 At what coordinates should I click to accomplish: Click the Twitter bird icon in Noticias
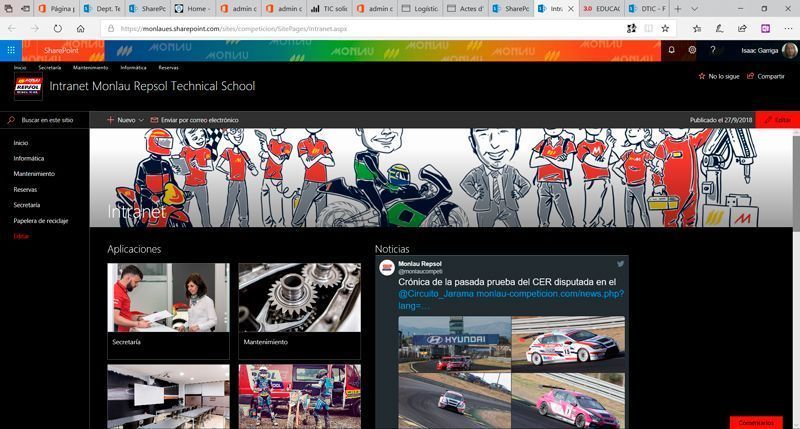tap(620, 264)
